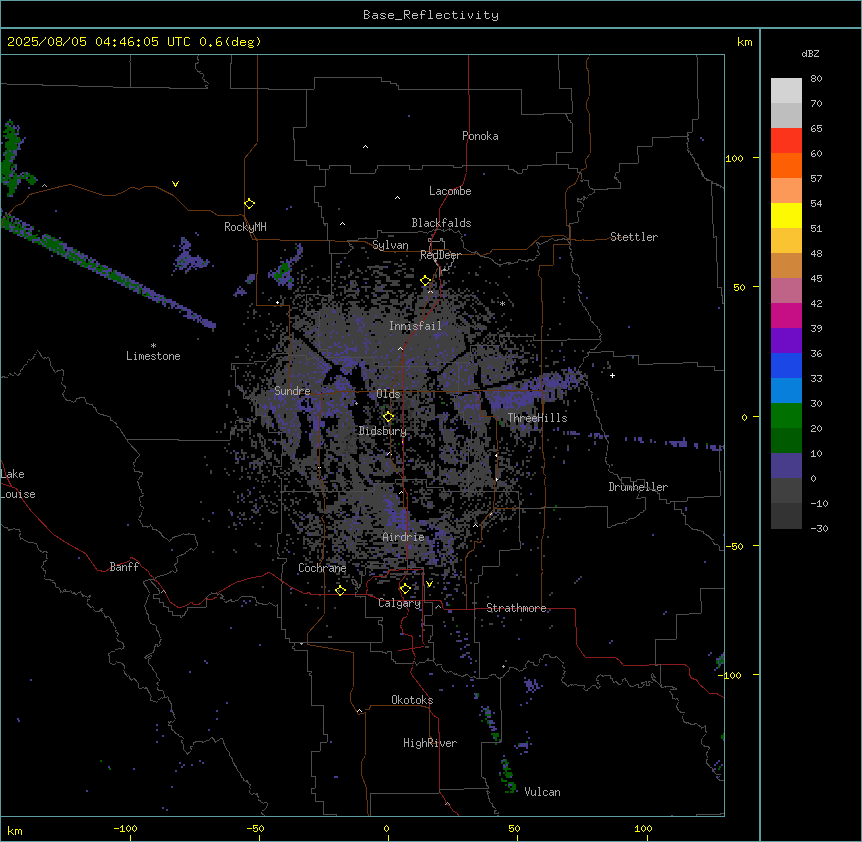
Task: Click the magenta 42 dBZ legend swatch
Action: click(x=786, y=315)
